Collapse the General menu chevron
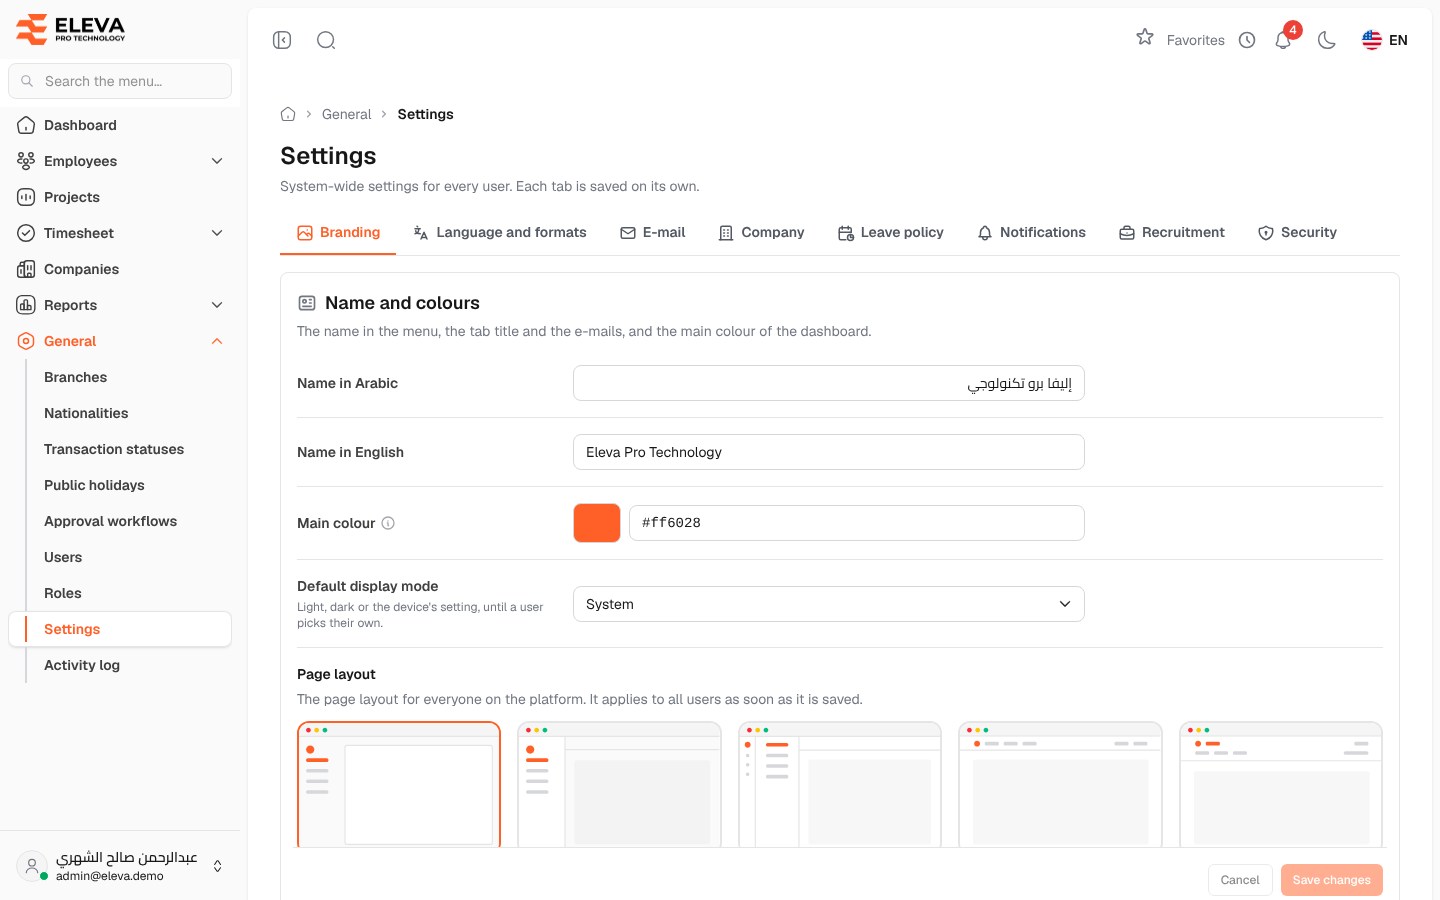Screen dimensions: 1440x900 coord(217,341)
